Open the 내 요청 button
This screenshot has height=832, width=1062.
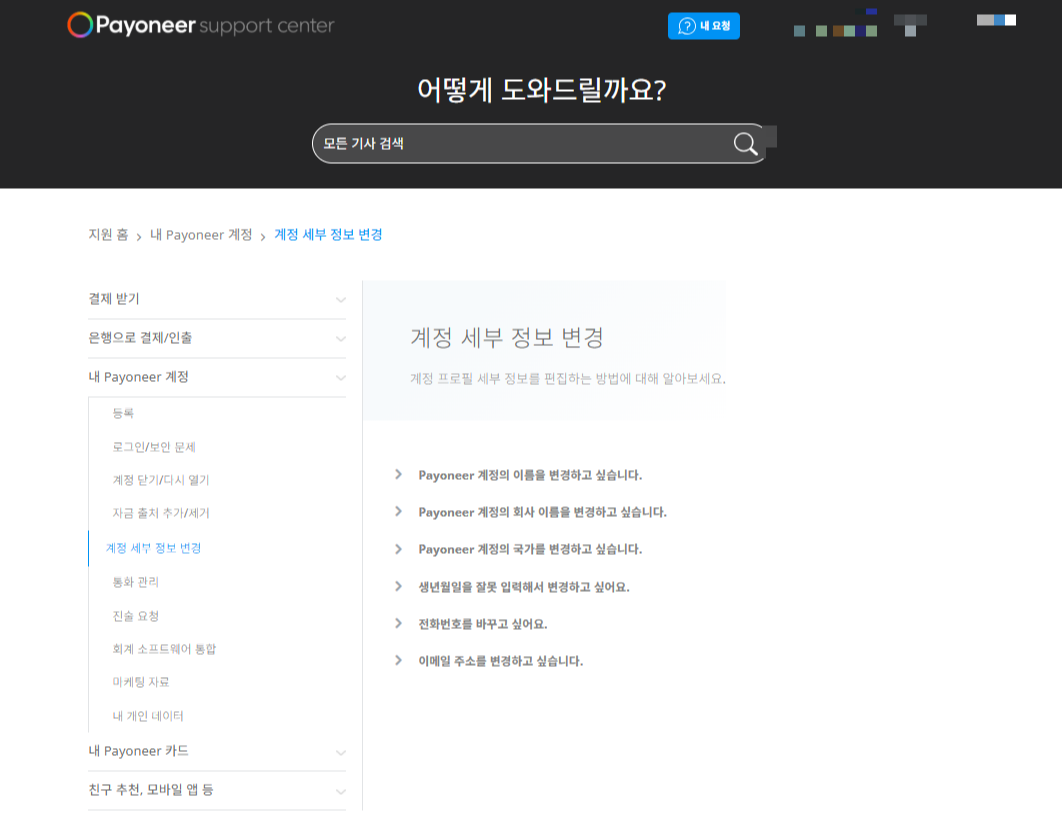[x=704, y=26]
